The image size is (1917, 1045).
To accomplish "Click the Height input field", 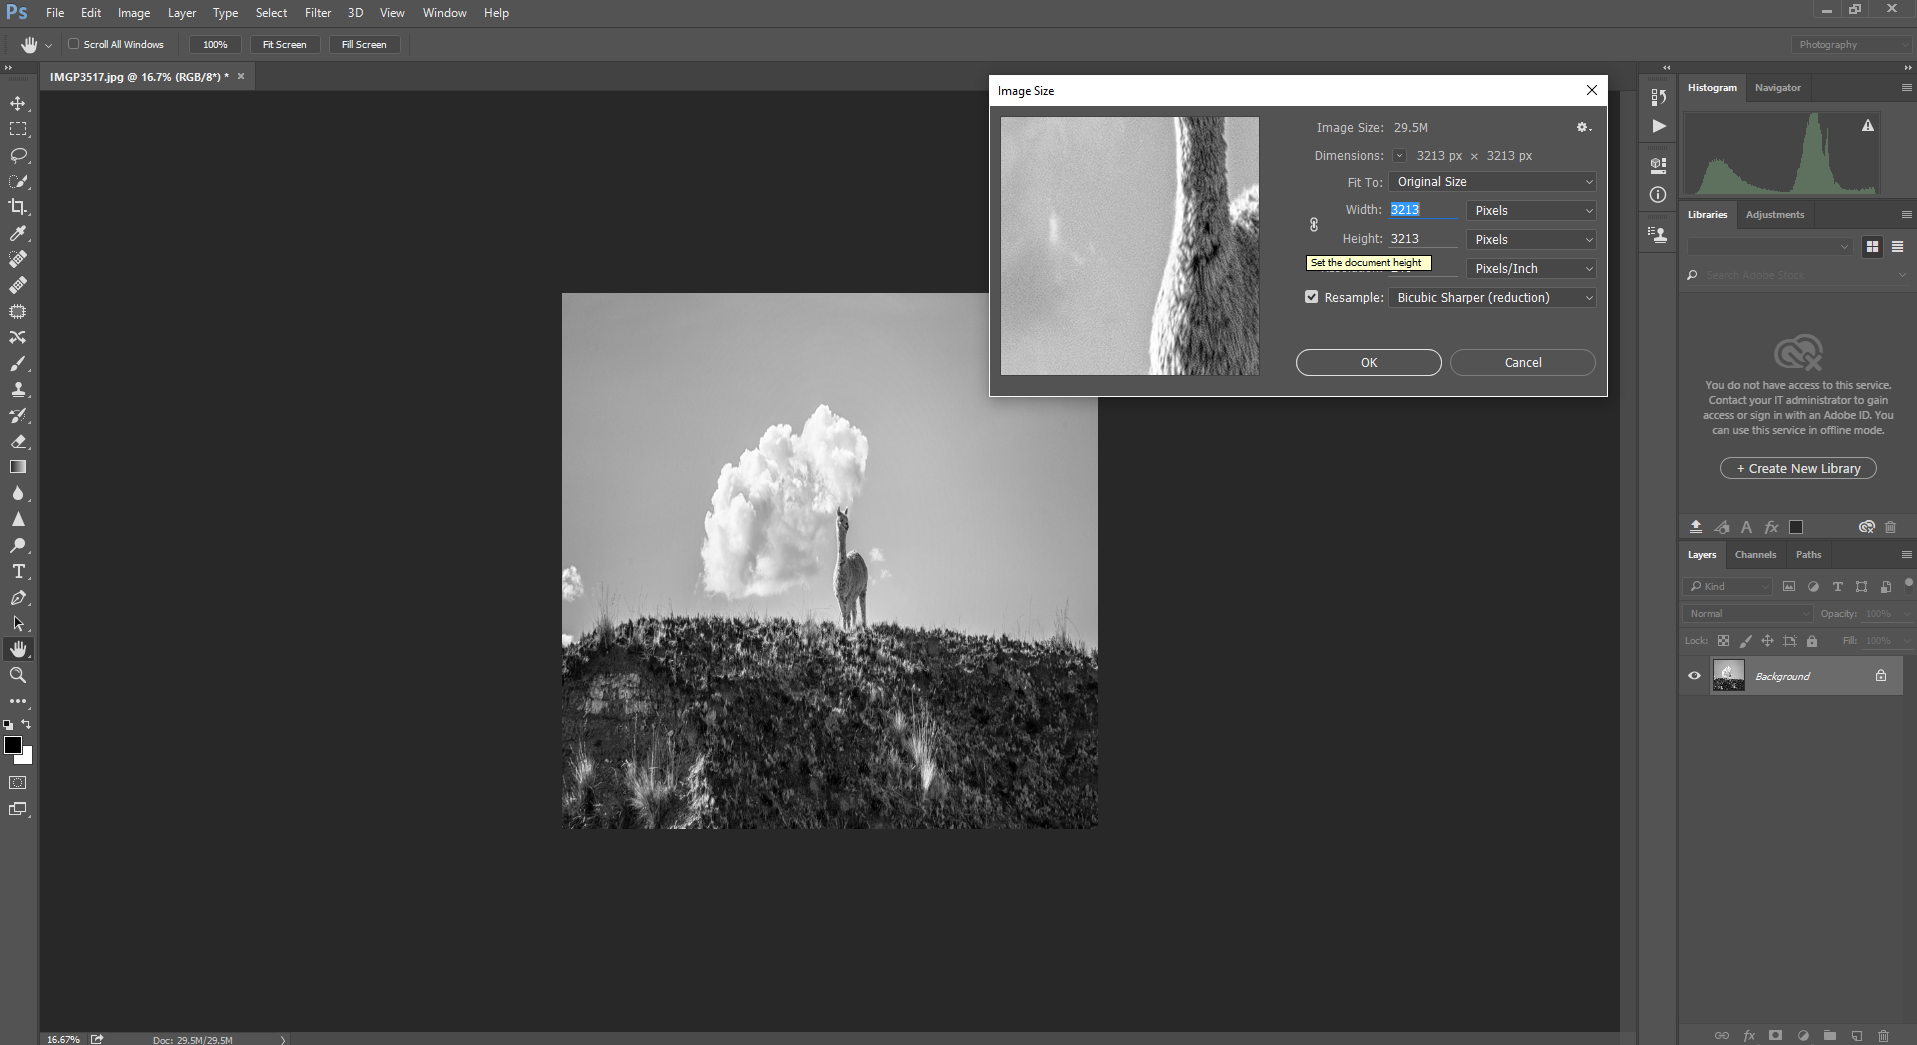I will click(x=1421, y=239).
